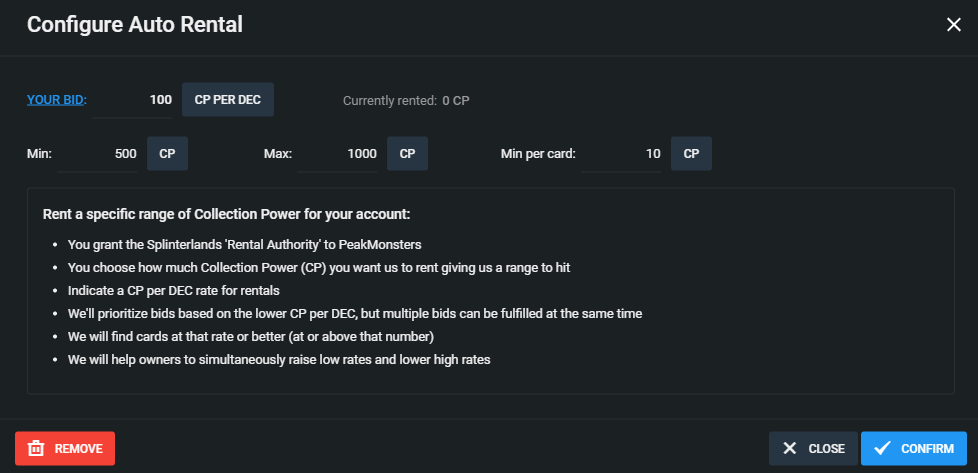Click the Currently rented 0 CP text
The height and width of the screenshot is (473, 978).
click(x=406, y=100)
